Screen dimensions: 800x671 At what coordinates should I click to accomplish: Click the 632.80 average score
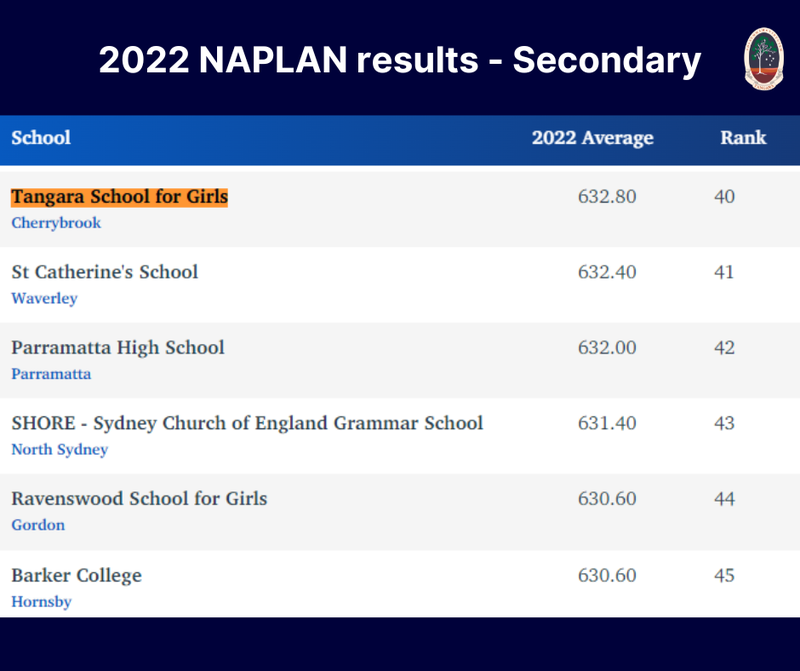tap(607, 197)
